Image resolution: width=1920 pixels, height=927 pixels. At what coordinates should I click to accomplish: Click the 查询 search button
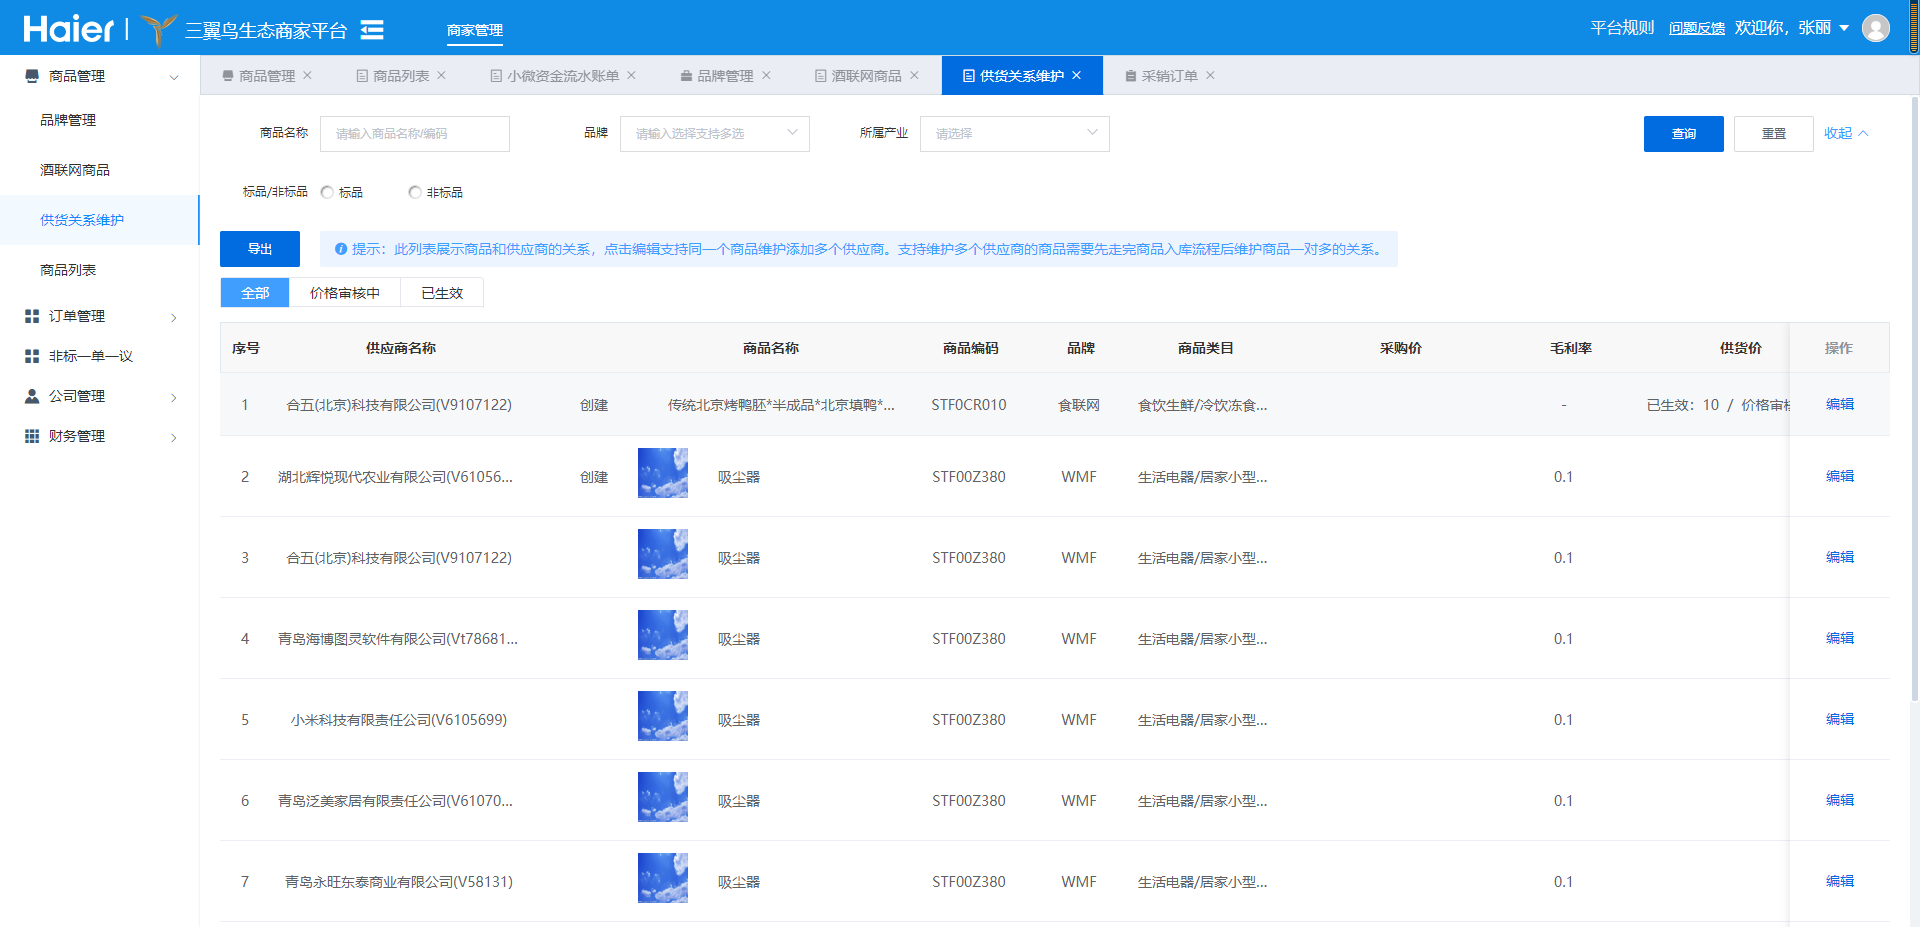[x=1684, y=134]
